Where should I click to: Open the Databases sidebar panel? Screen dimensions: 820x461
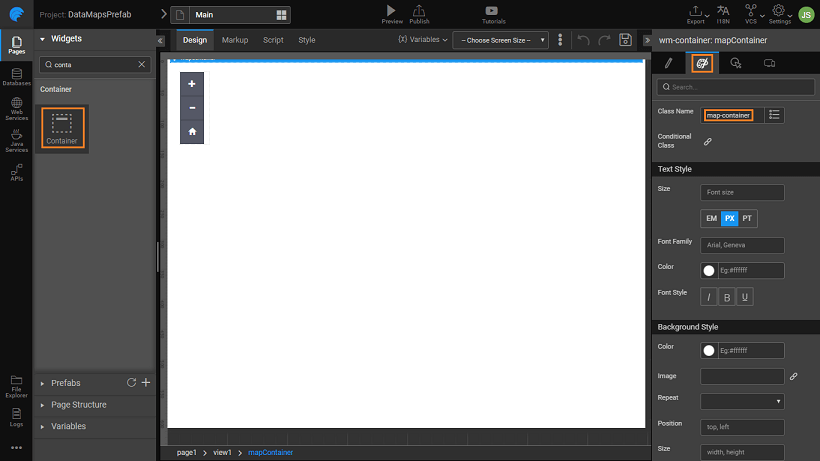click(x=16, y=75)
